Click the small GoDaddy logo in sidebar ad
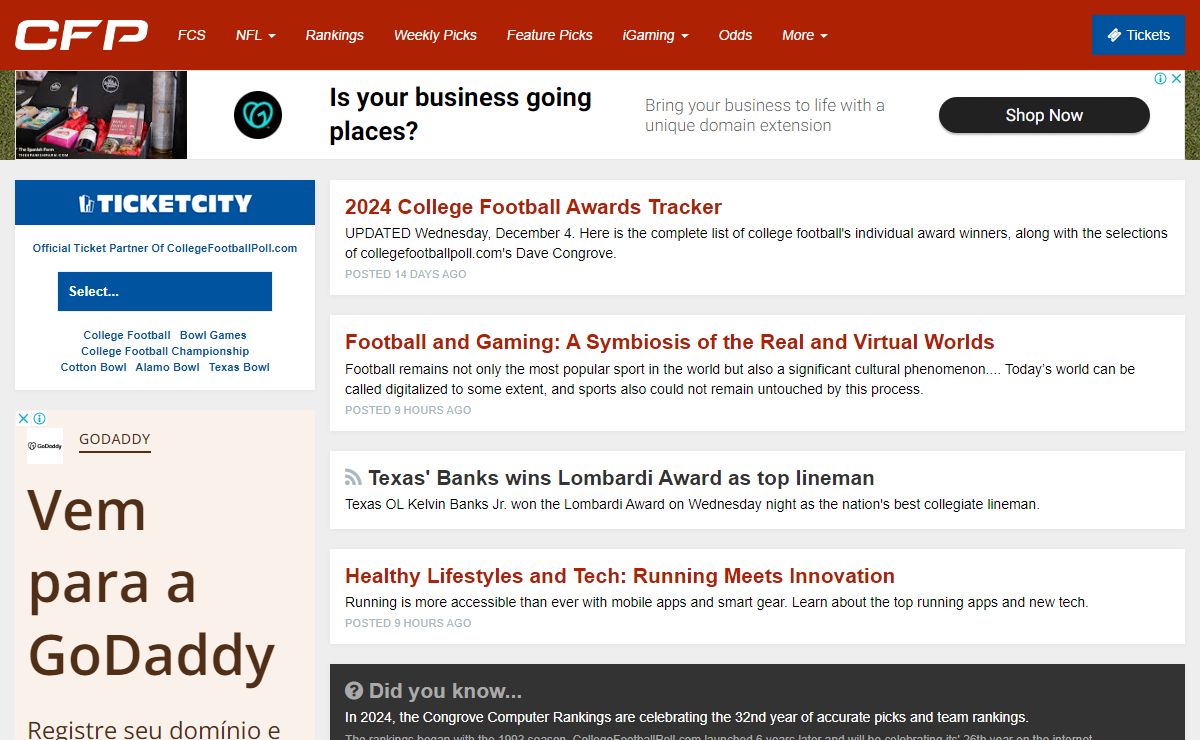The width and height of the screenshot is (1200, 740). pos(45,446)
